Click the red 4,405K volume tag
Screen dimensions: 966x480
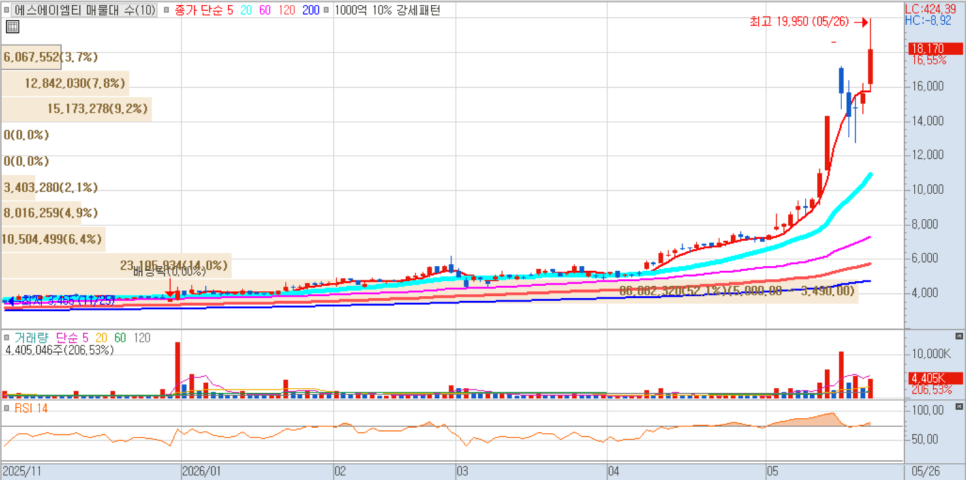936,378
